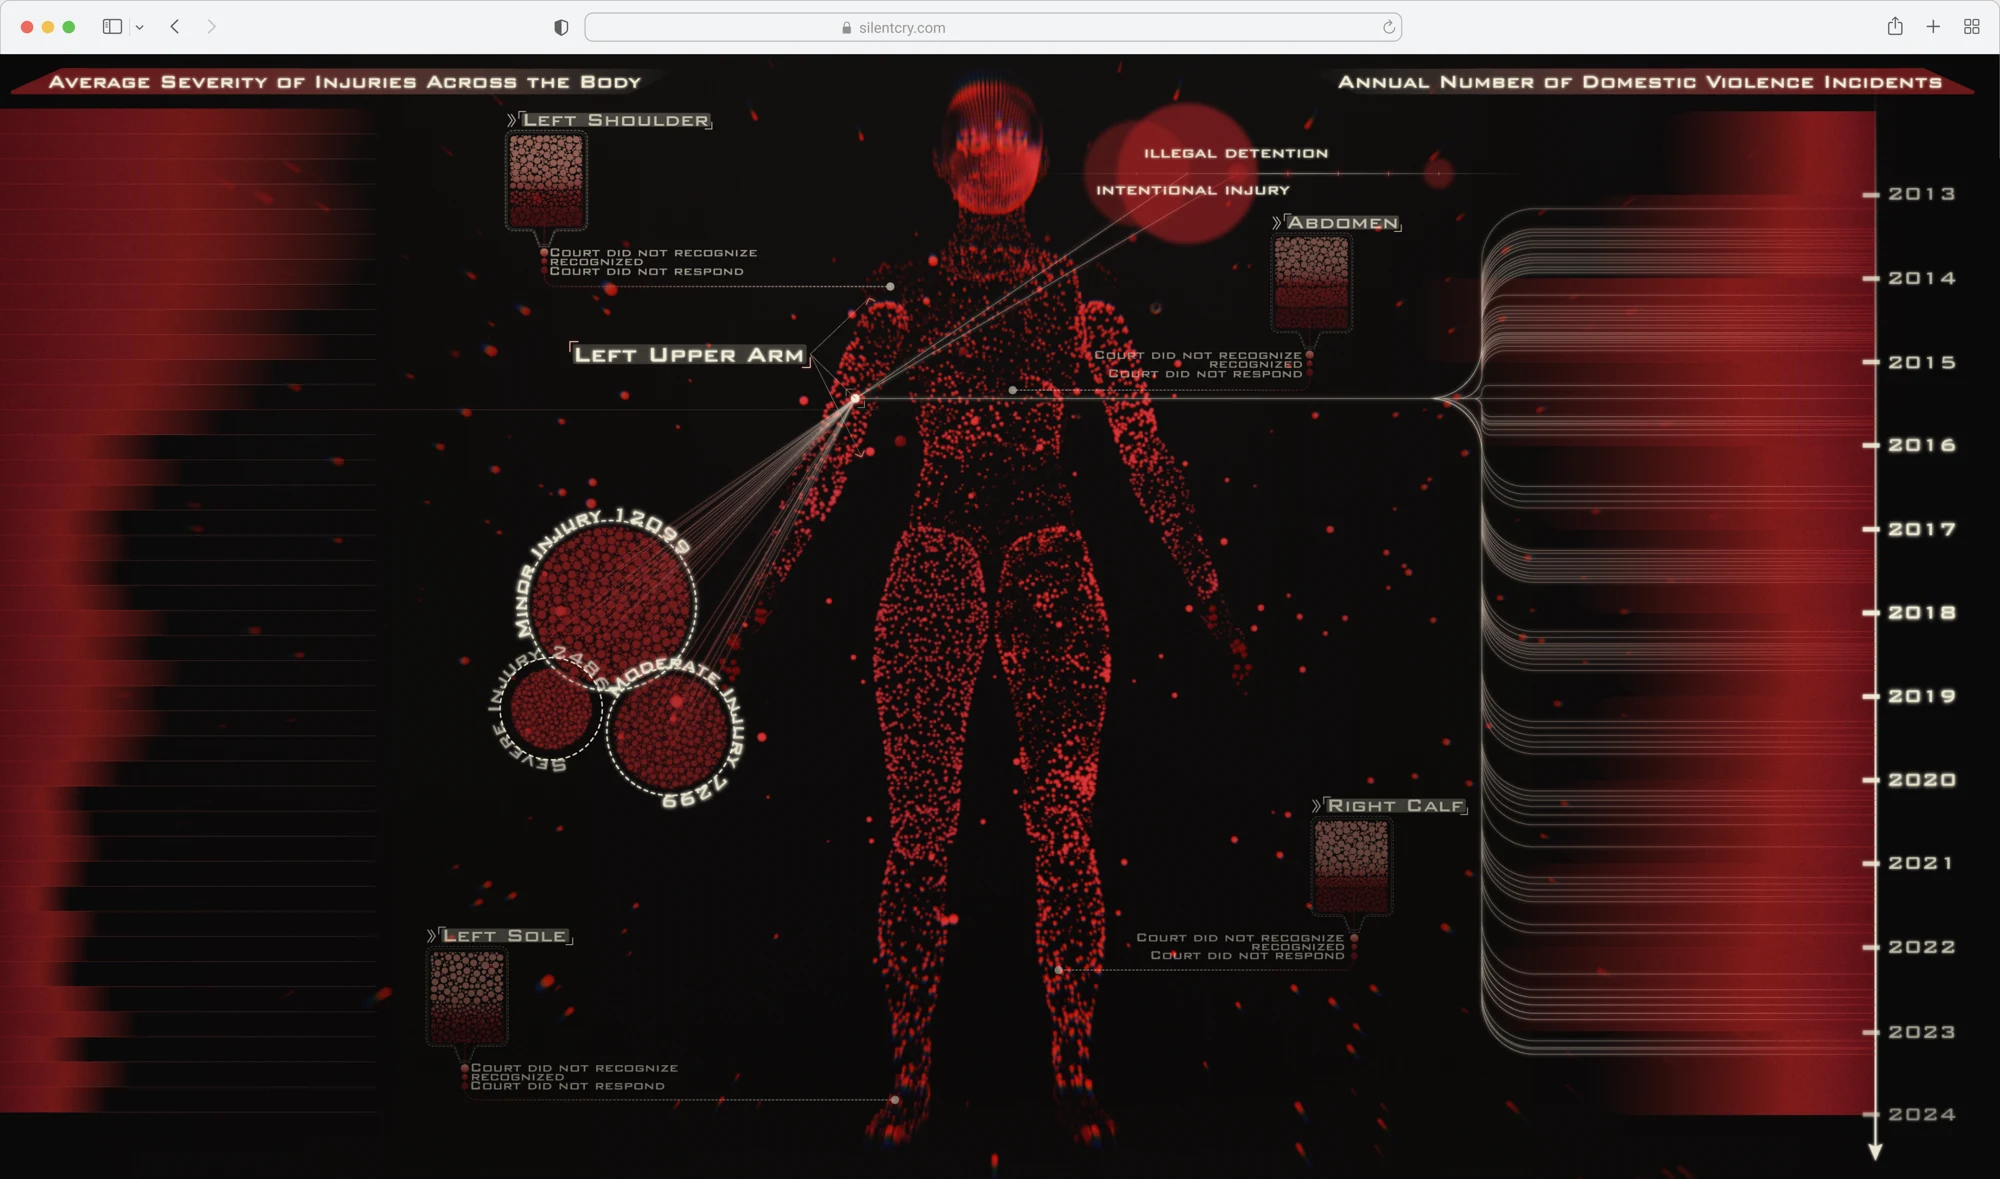
Task: Go back to the previous page
Action: 175,27
